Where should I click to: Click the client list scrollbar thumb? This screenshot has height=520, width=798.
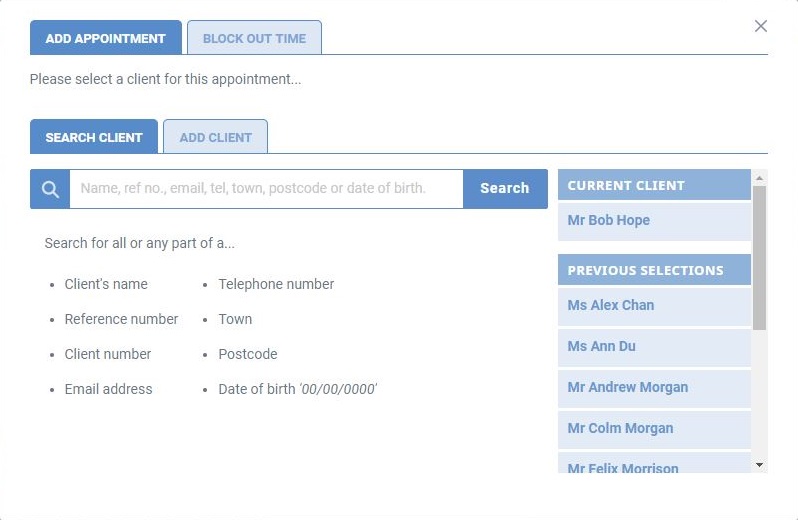coord(759,257)
